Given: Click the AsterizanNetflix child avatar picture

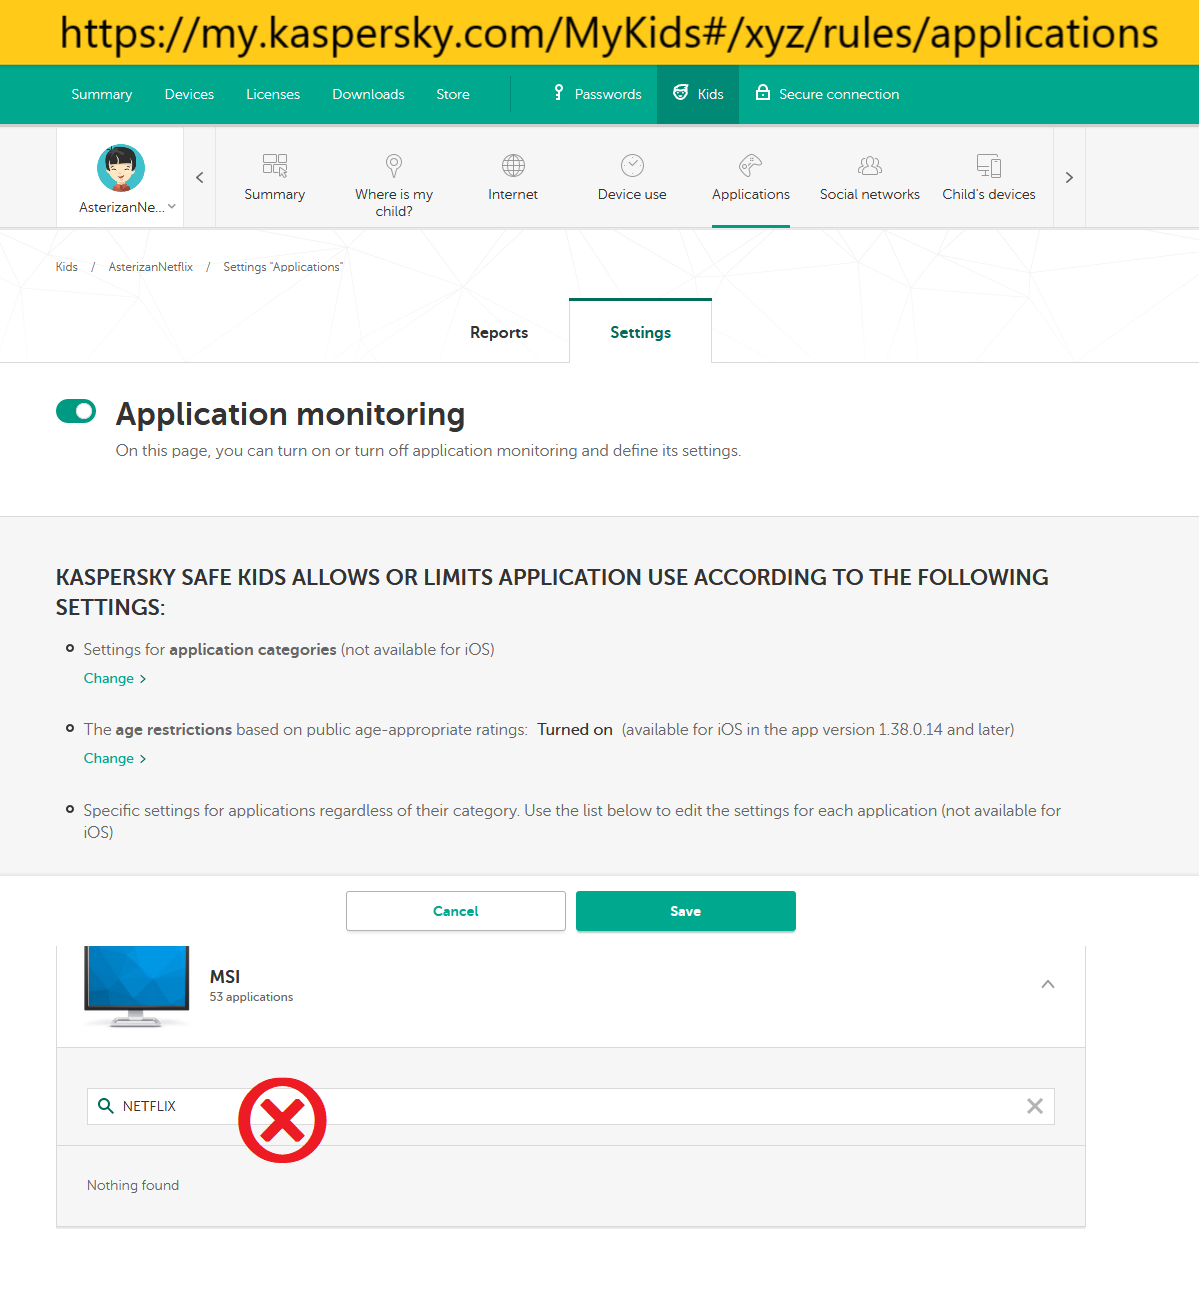Looking at the screenshot, I should point(121,168).
